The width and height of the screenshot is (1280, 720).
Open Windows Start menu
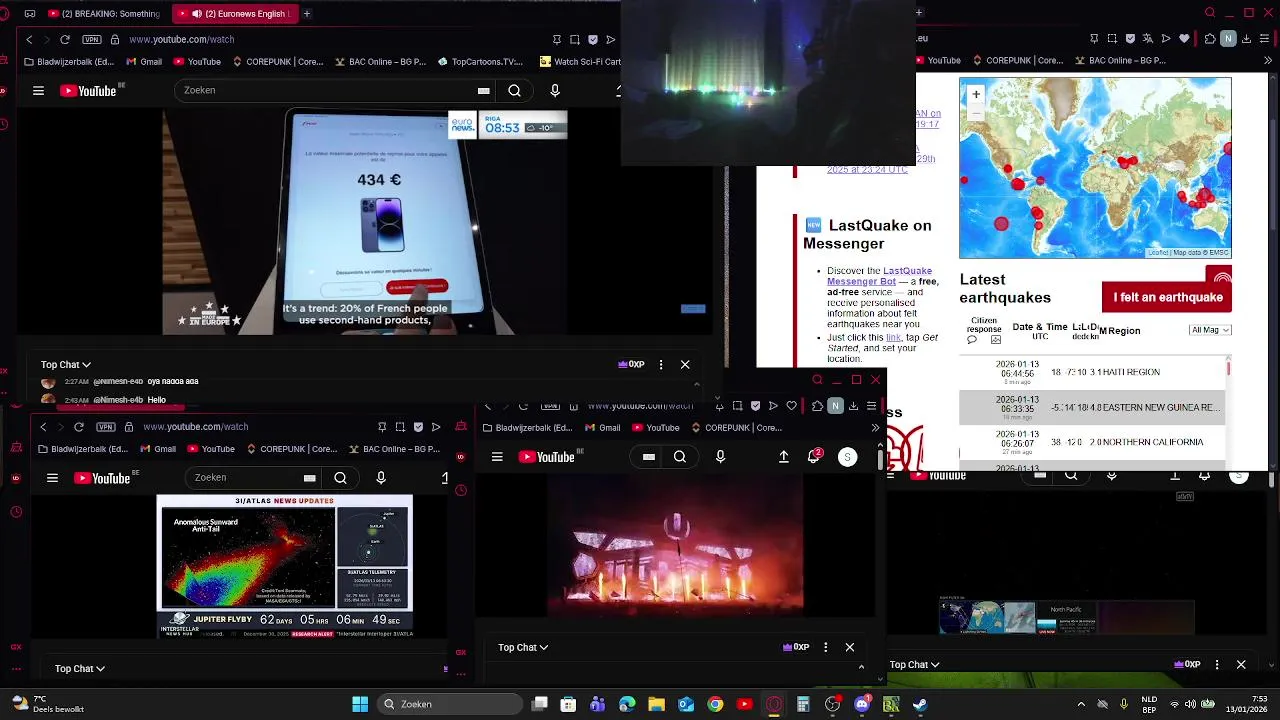click(x=360, y=704)
